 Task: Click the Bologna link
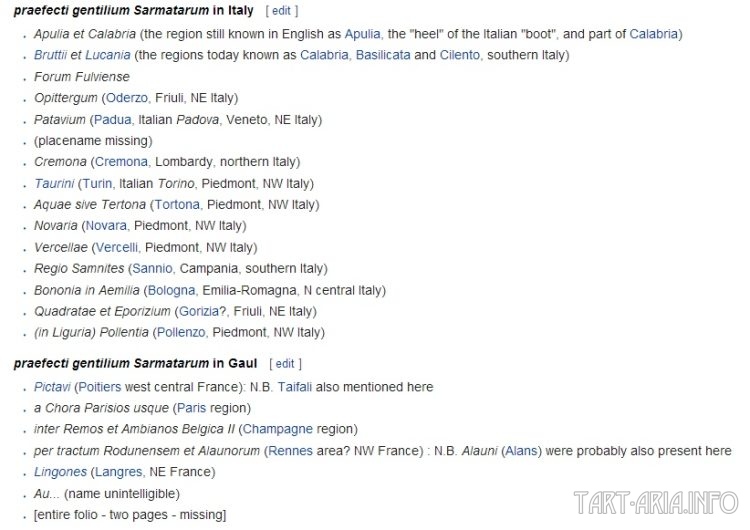[x=171, y=290]
